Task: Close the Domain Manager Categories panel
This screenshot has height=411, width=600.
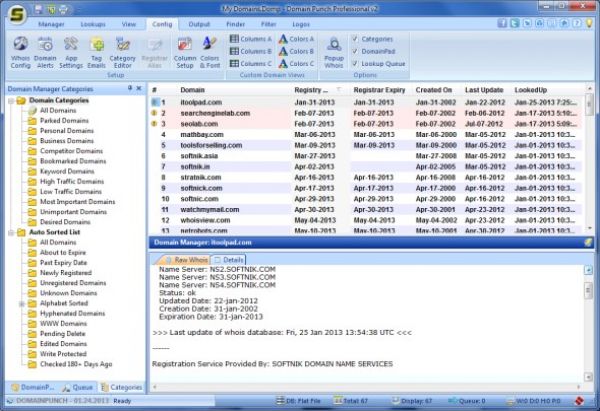Action: [x=139, y=88]
